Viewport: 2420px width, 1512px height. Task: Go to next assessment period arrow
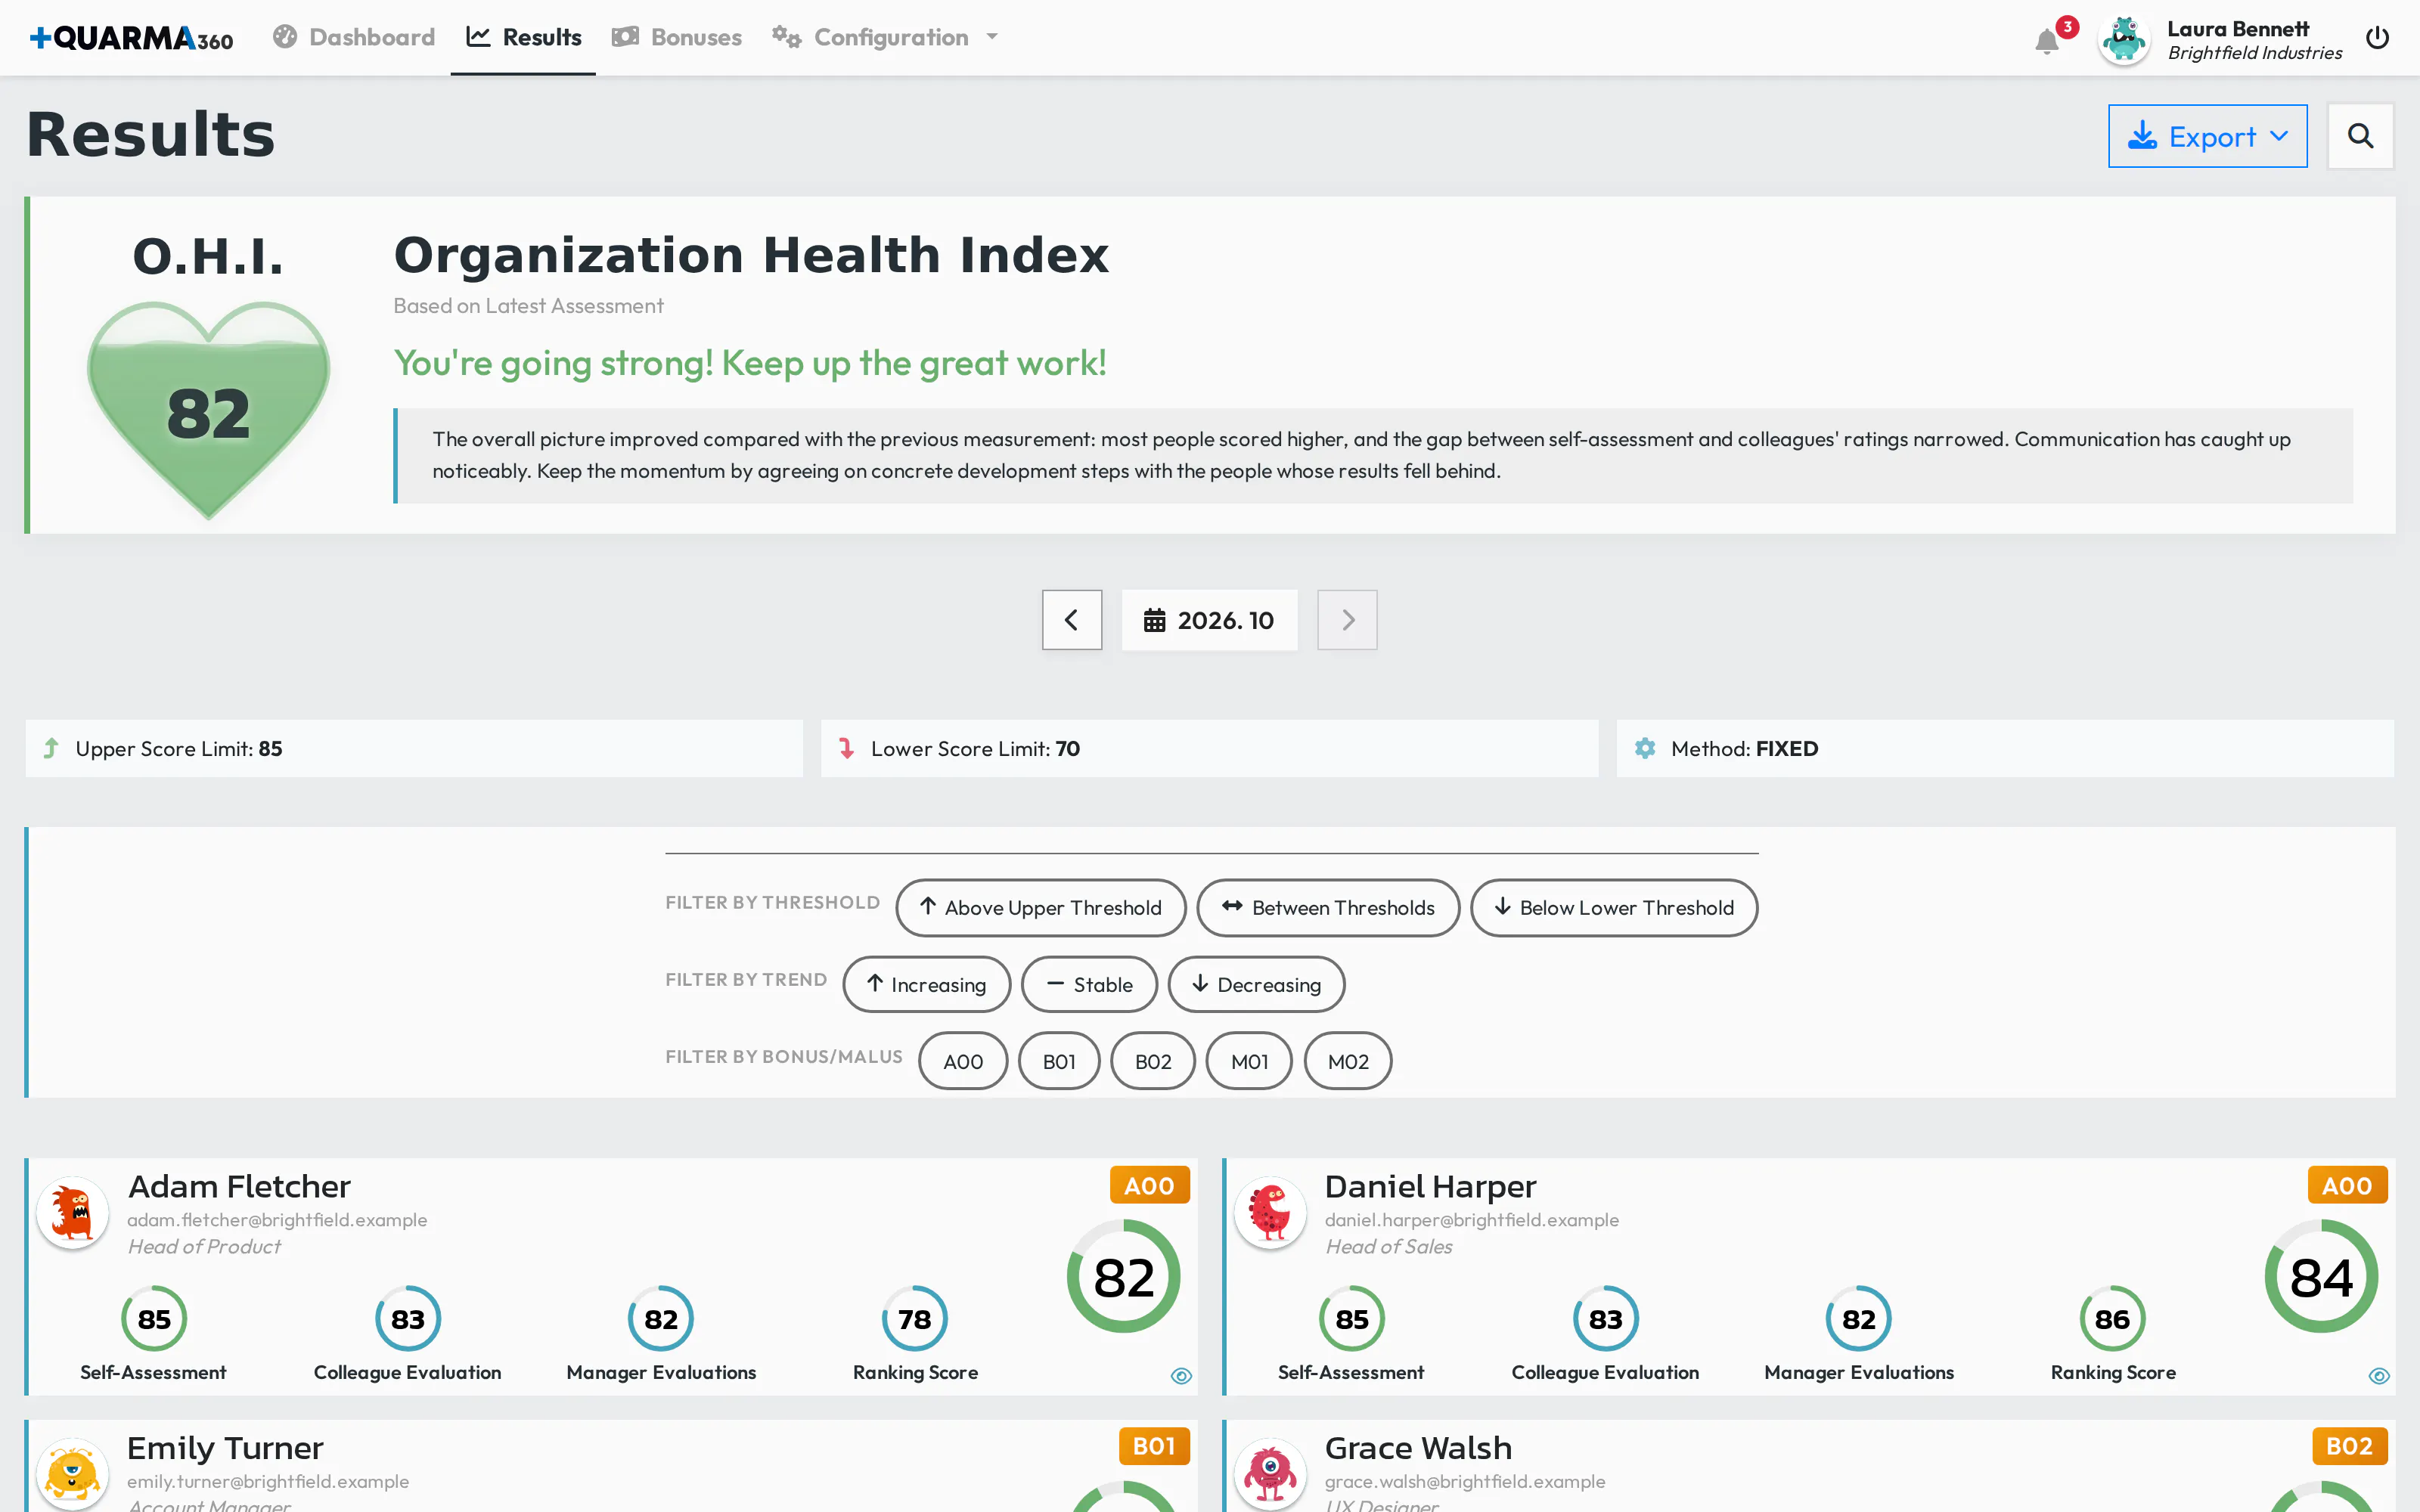click(1347, 620)
